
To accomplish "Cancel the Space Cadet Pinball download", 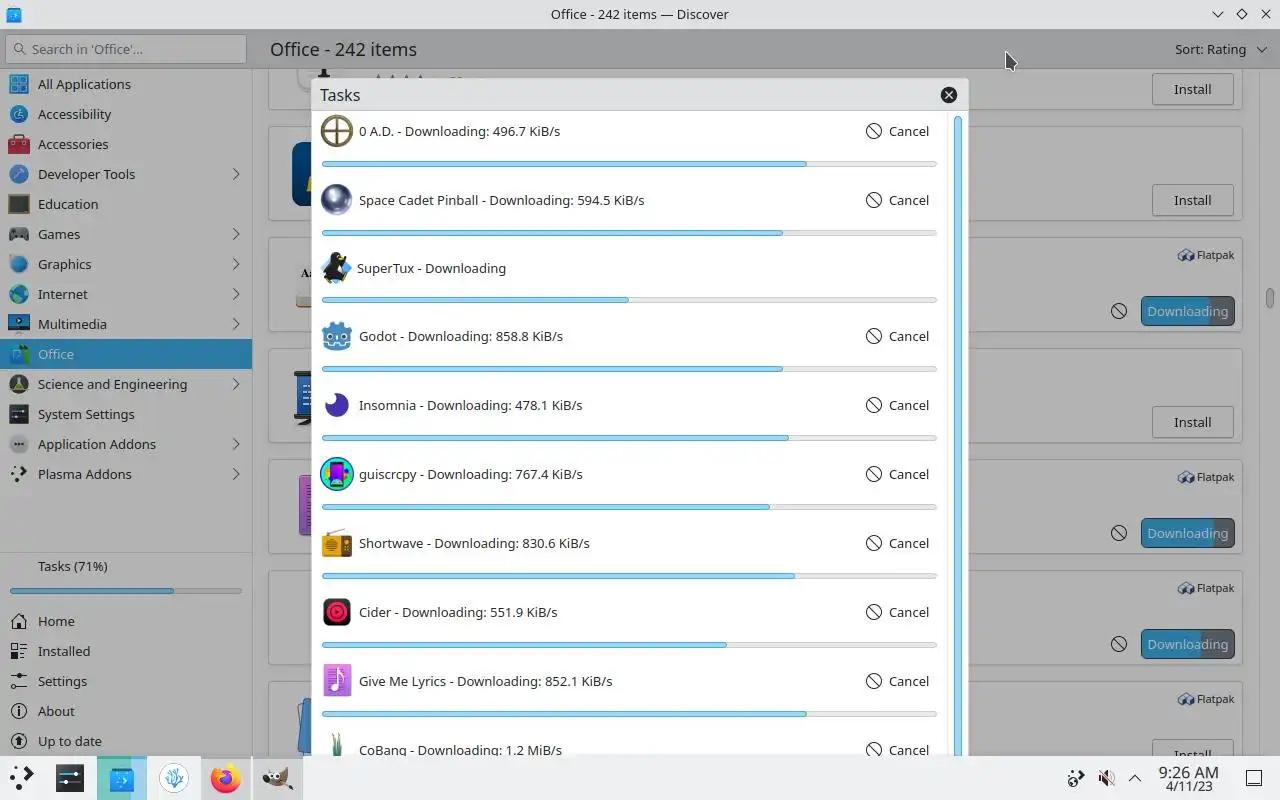I will [897, 200].
